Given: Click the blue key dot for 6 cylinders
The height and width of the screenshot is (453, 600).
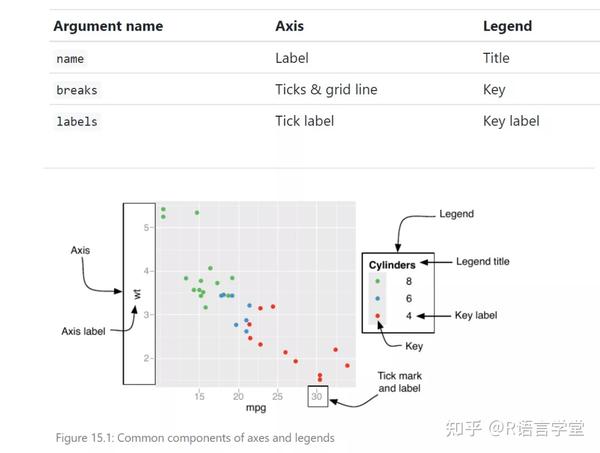Looking at the screenshot, I should click(378, 298).
